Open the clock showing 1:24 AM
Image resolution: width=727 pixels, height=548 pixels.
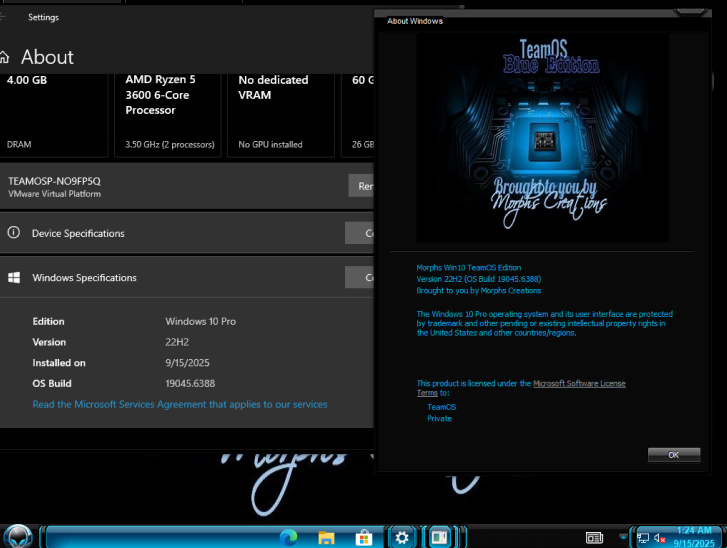(x=694, y=537)
